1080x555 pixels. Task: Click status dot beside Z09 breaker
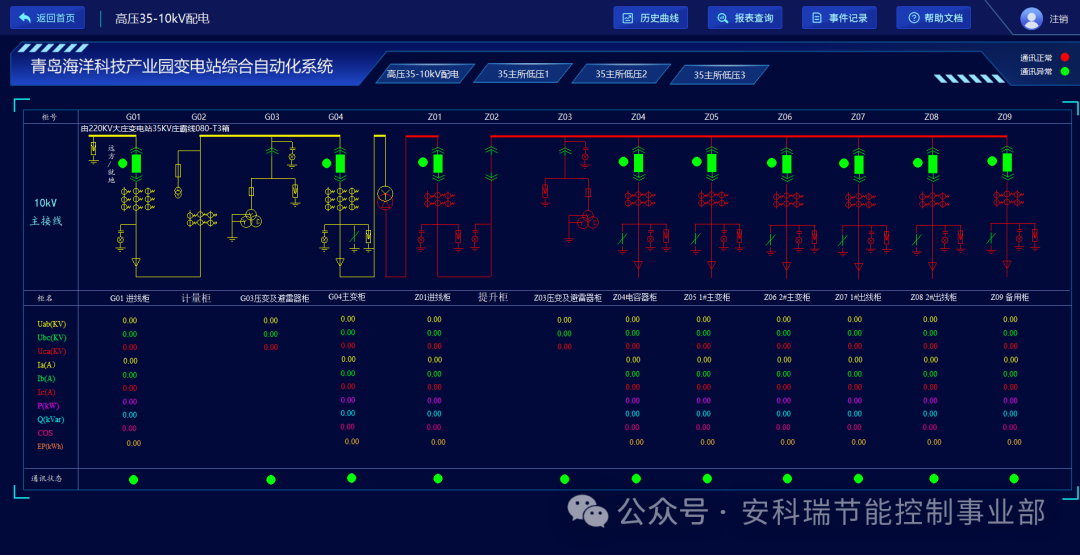point(993,161)
